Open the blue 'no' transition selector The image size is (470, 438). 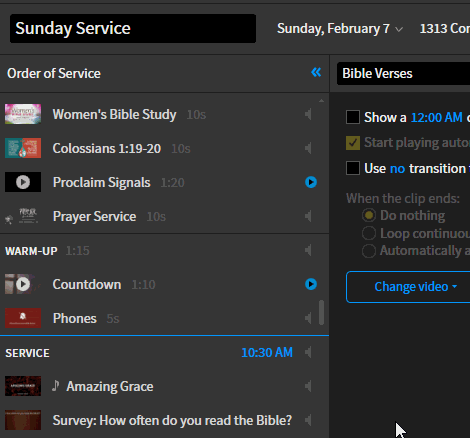397,169
